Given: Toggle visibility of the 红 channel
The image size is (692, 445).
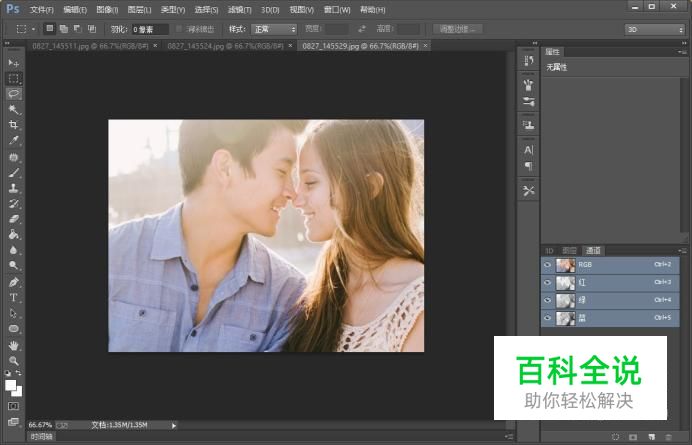Looking at the screenshot, I should (x=547, y=283).
